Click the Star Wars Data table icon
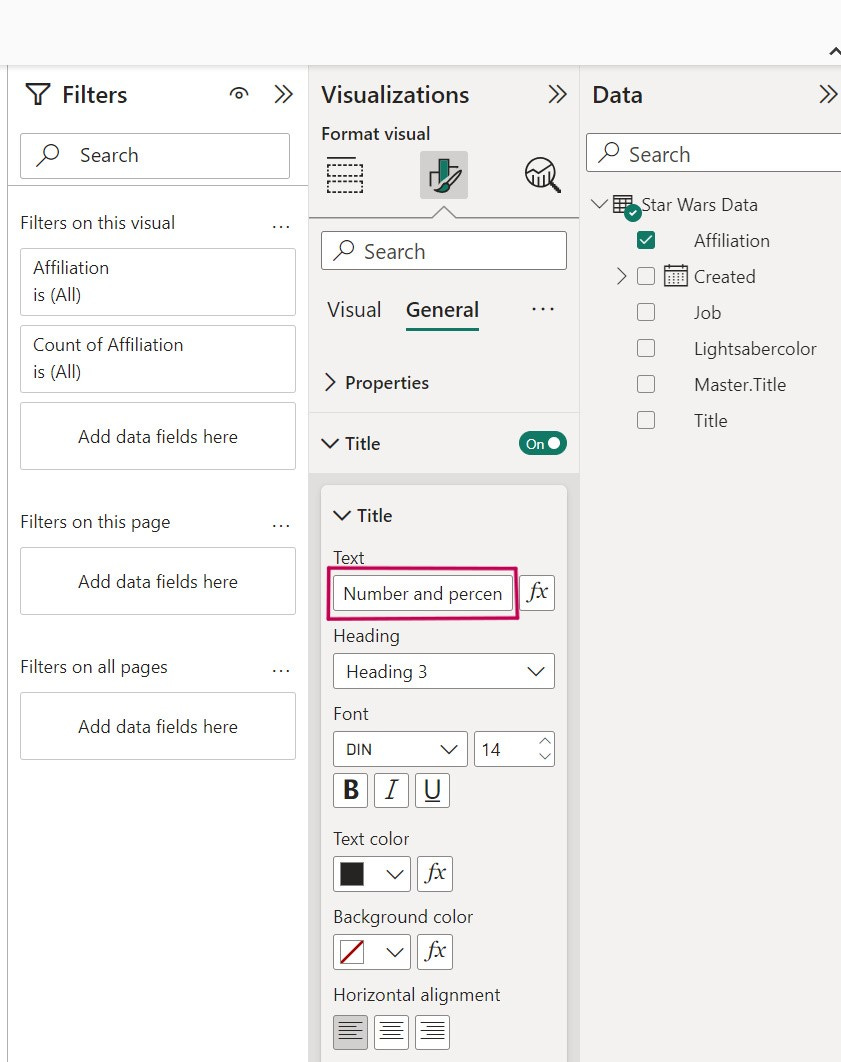Image resolution: width=841 pixels, height=1062 pixels. point(624,205)
